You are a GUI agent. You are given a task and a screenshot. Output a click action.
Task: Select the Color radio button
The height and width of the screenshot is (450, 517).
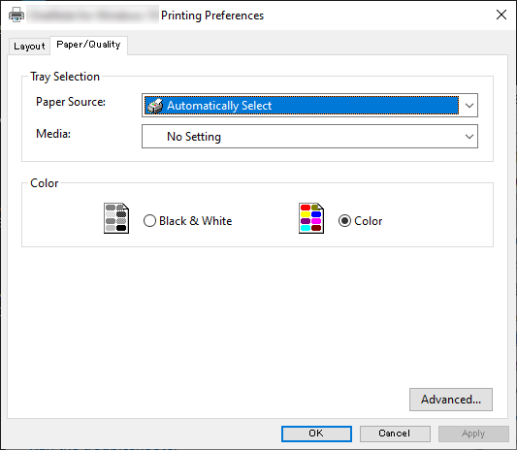tap(345, 221)
